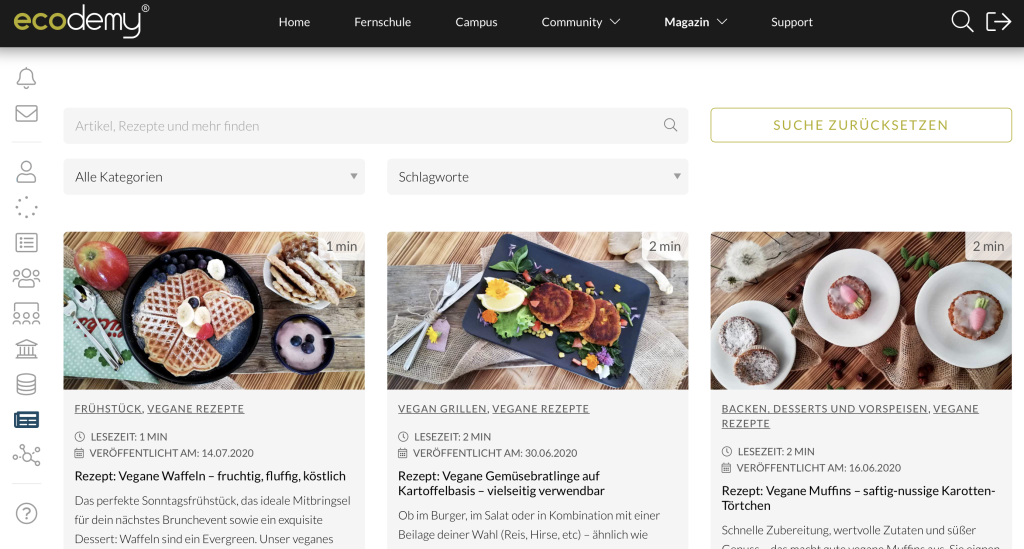This screenshot has height=549, width=1024.
Task: Go to the Fernschule menu item
Action: pos(382,22)
